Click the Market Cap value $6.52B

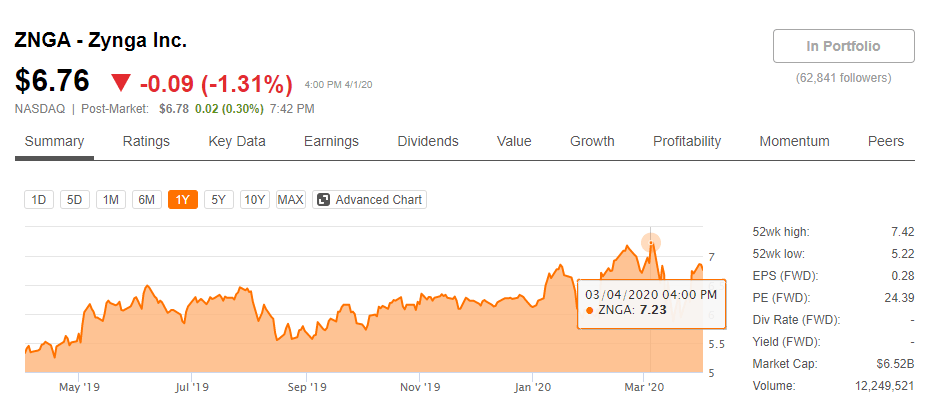click(896, 364)
